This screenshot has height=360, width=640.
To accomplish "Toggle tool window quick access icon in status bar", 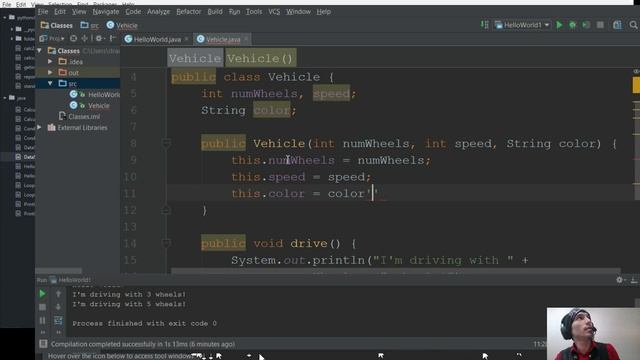I will click(x=43, y=344).
